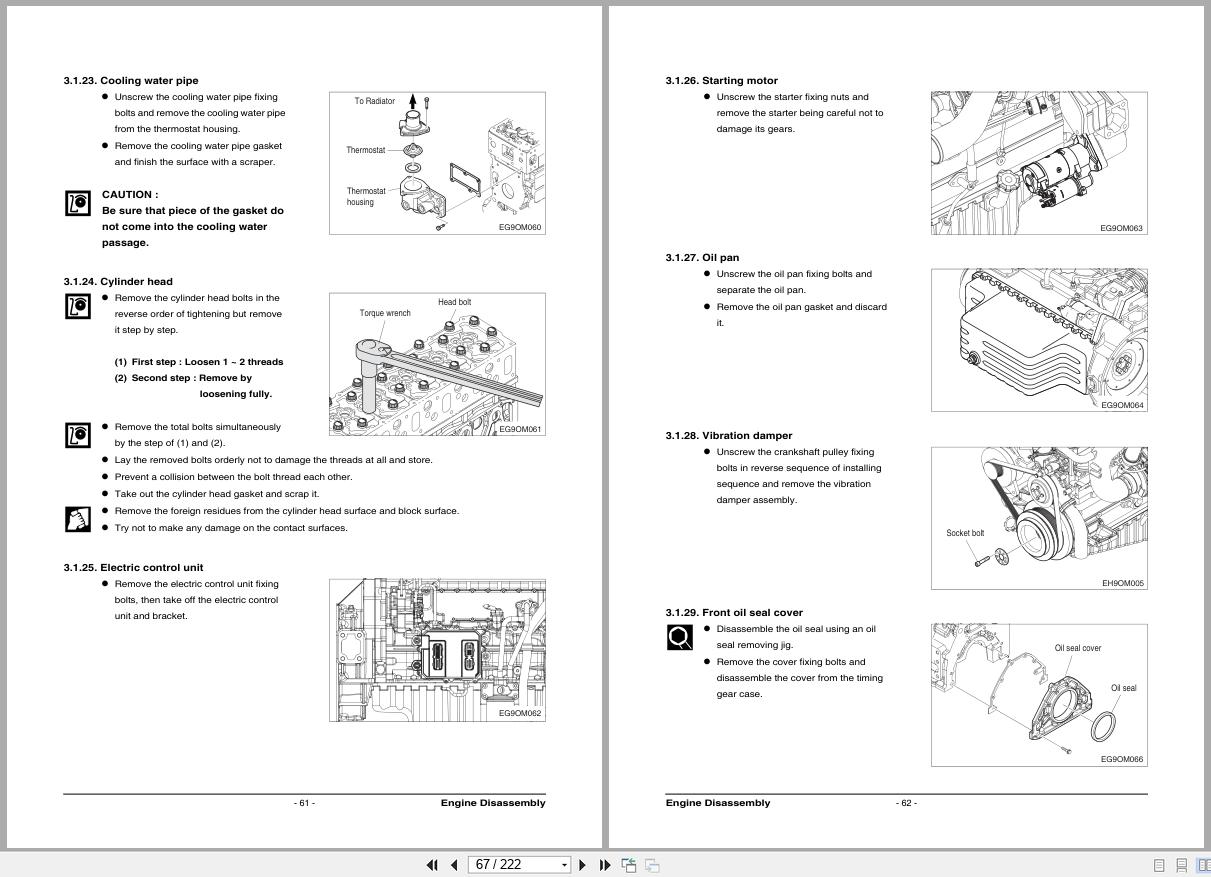1211x877 pixels.
Task: Click 'Engine Disassembly' footer on page 61
Action: pyautogui.click(x=493, y=803)
